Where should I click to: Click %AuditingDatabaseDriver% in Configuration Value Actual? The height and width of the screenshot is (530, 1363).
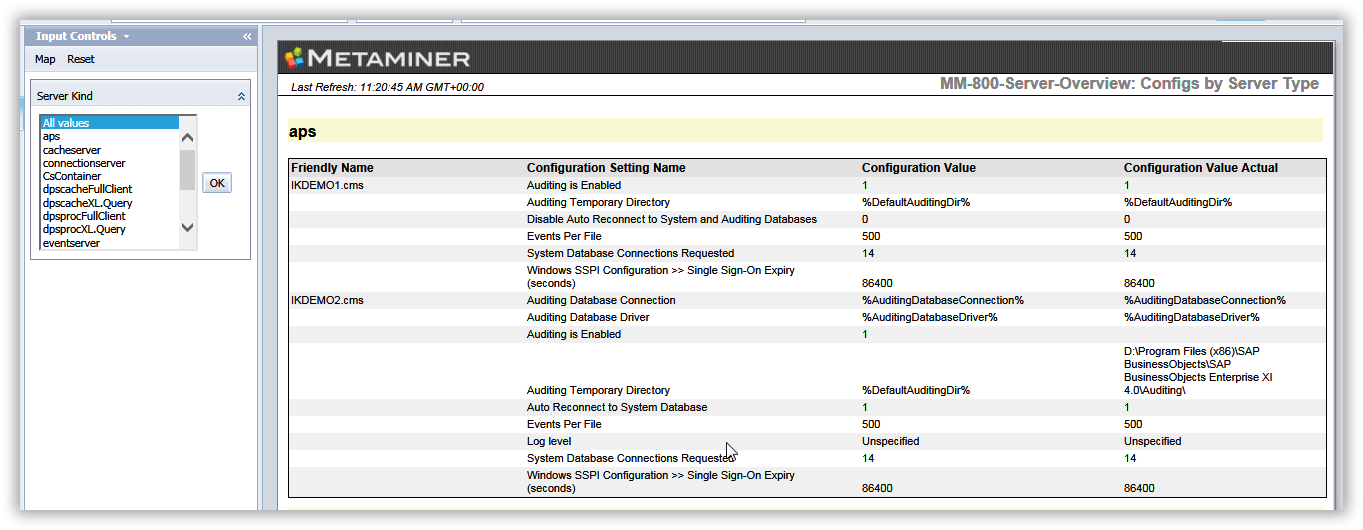[1192, 317]
